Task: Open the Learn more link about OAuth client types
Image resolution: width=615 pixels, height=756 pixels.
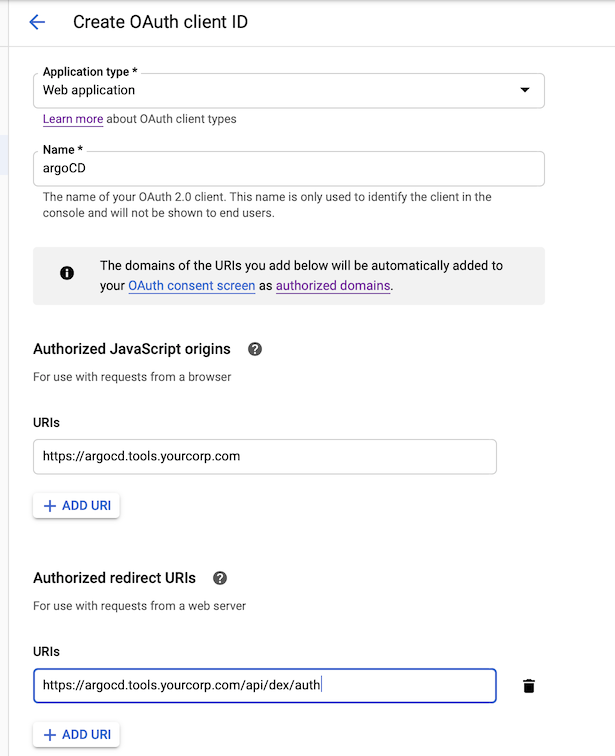Action: [x=73, y=119]
